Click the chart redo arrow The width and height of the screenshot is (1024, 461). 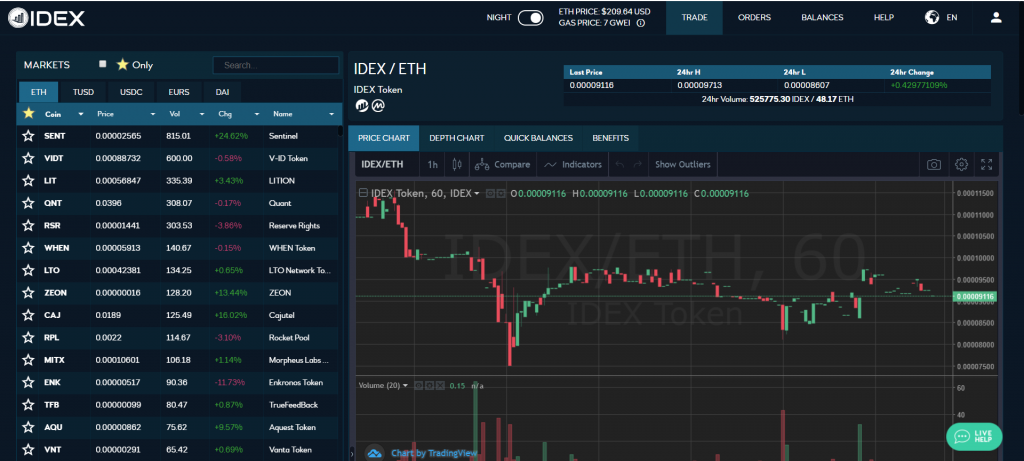pyautogui.click(x=637, y=165)
